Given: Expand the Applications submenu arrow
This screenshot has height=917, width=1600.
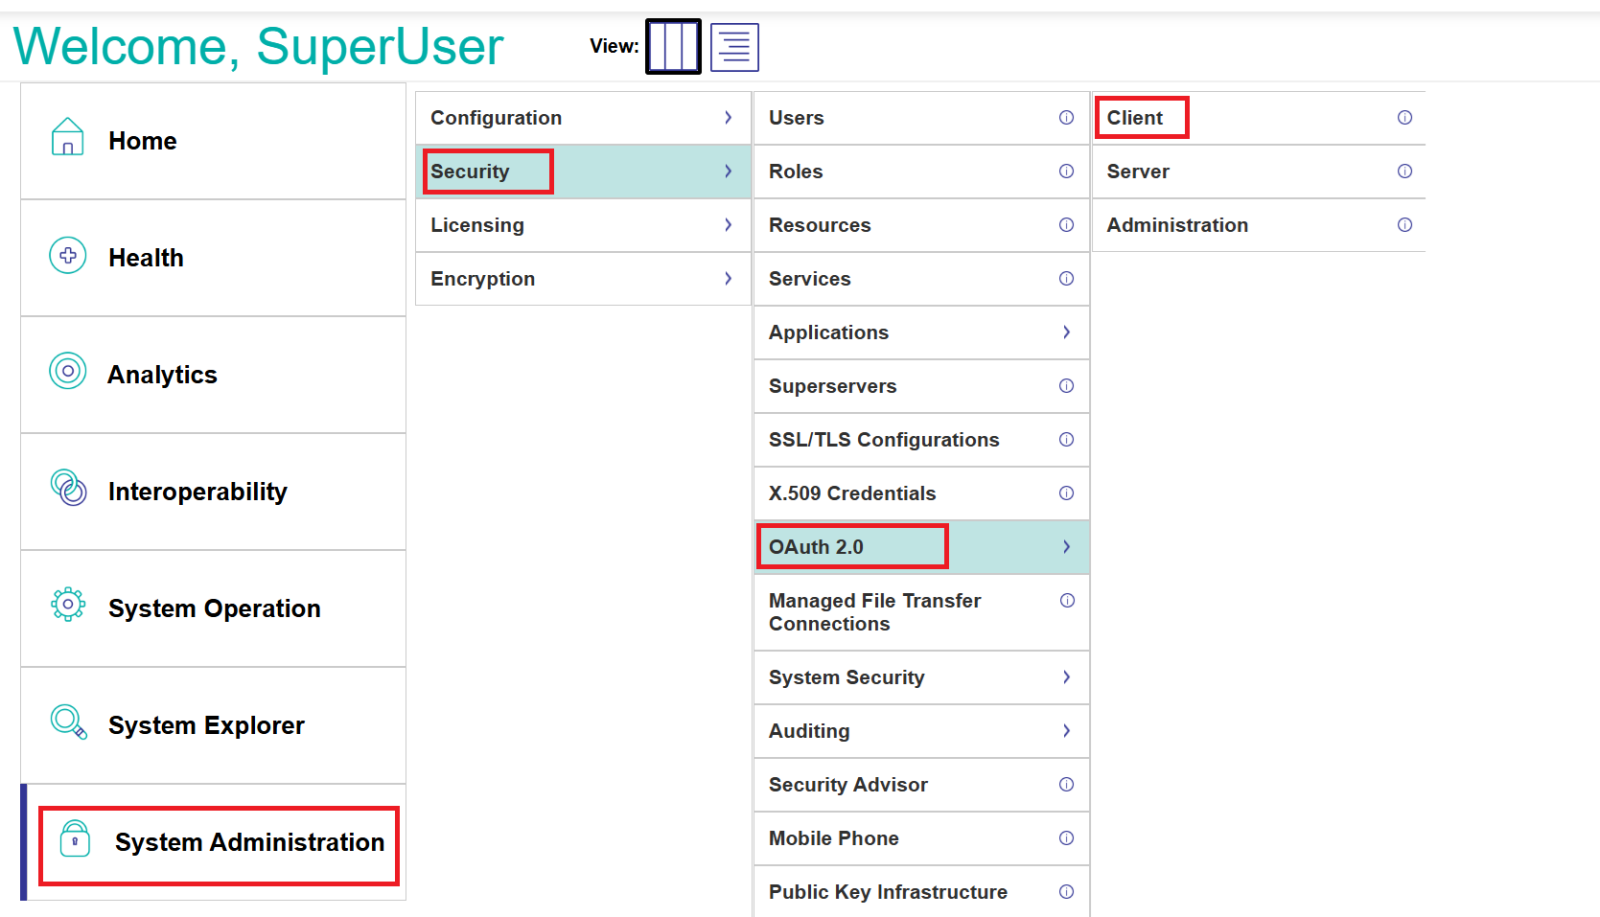Looking at the screenshot, I should [1066, 332].
